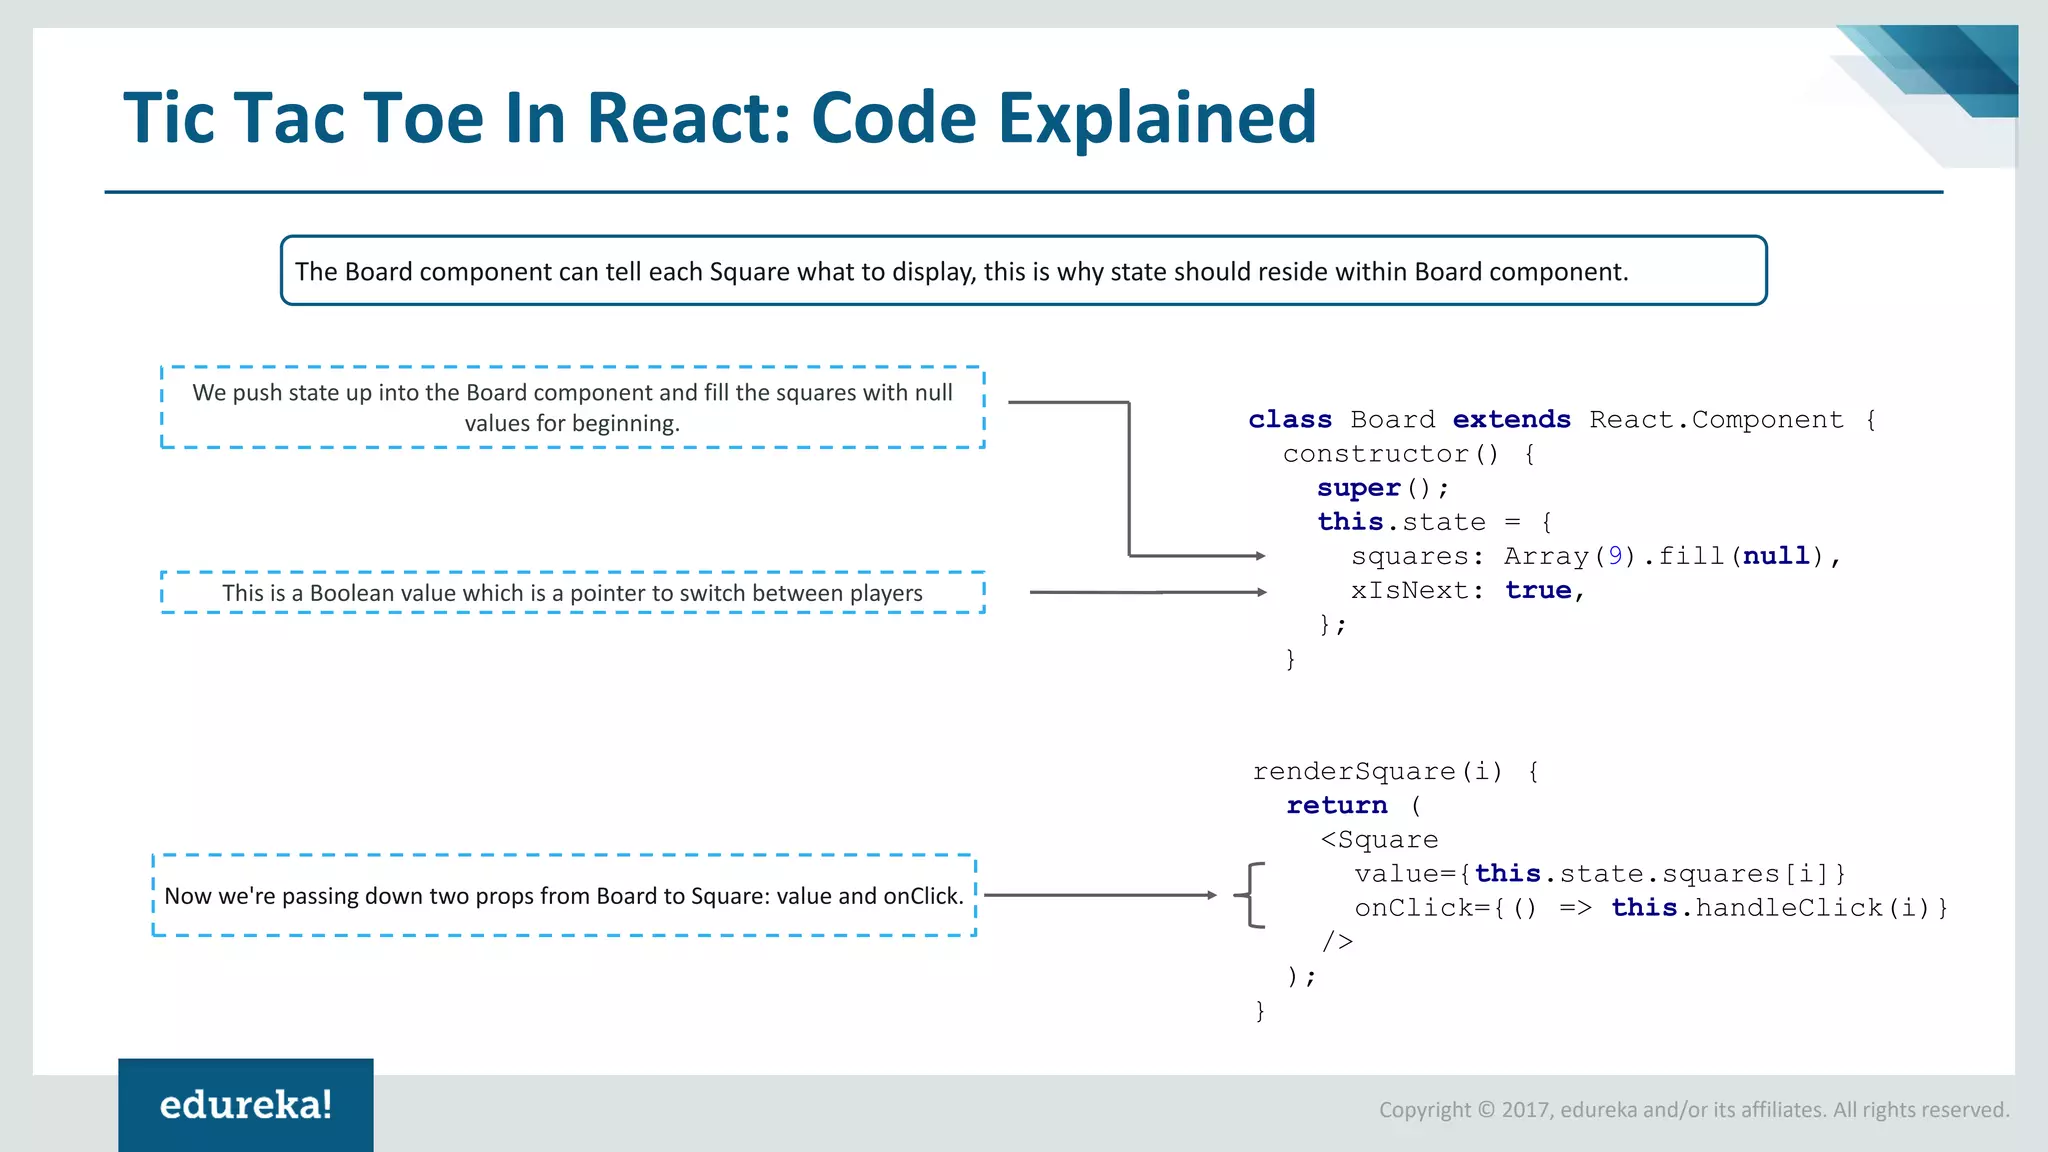
Task: Click the 'We push state up' dashed note
Action: (x=572, y=407)
